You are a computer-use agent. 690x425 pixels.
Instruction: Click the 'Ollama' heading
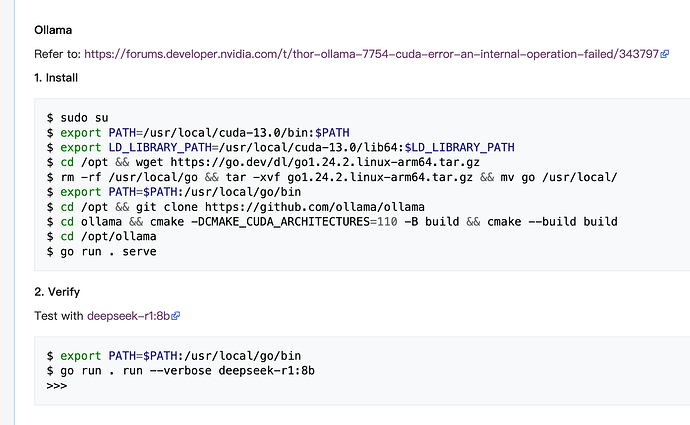tap(53, 30)
